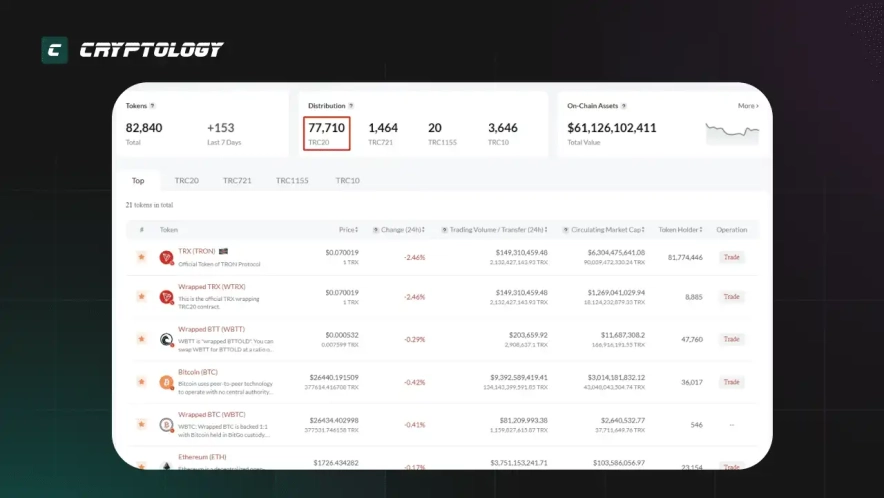Open the Wrapped BTC (WBTC) token link
The image size is (884, 498).
point(211,414)
